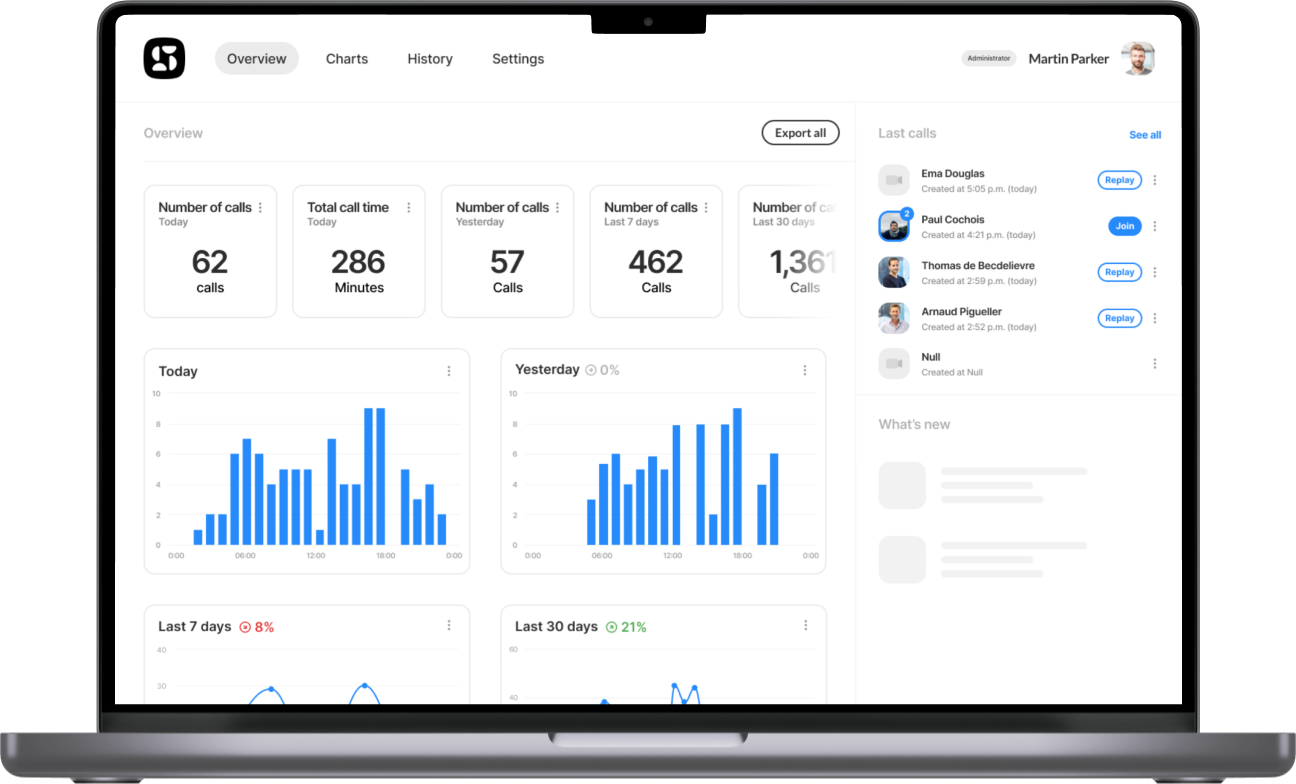Image resolution: width=1296 pixels, height=784 pixels.
Task: Open the Today chart kebab menu
Action: pyautogui.click(x=449, y=371)
